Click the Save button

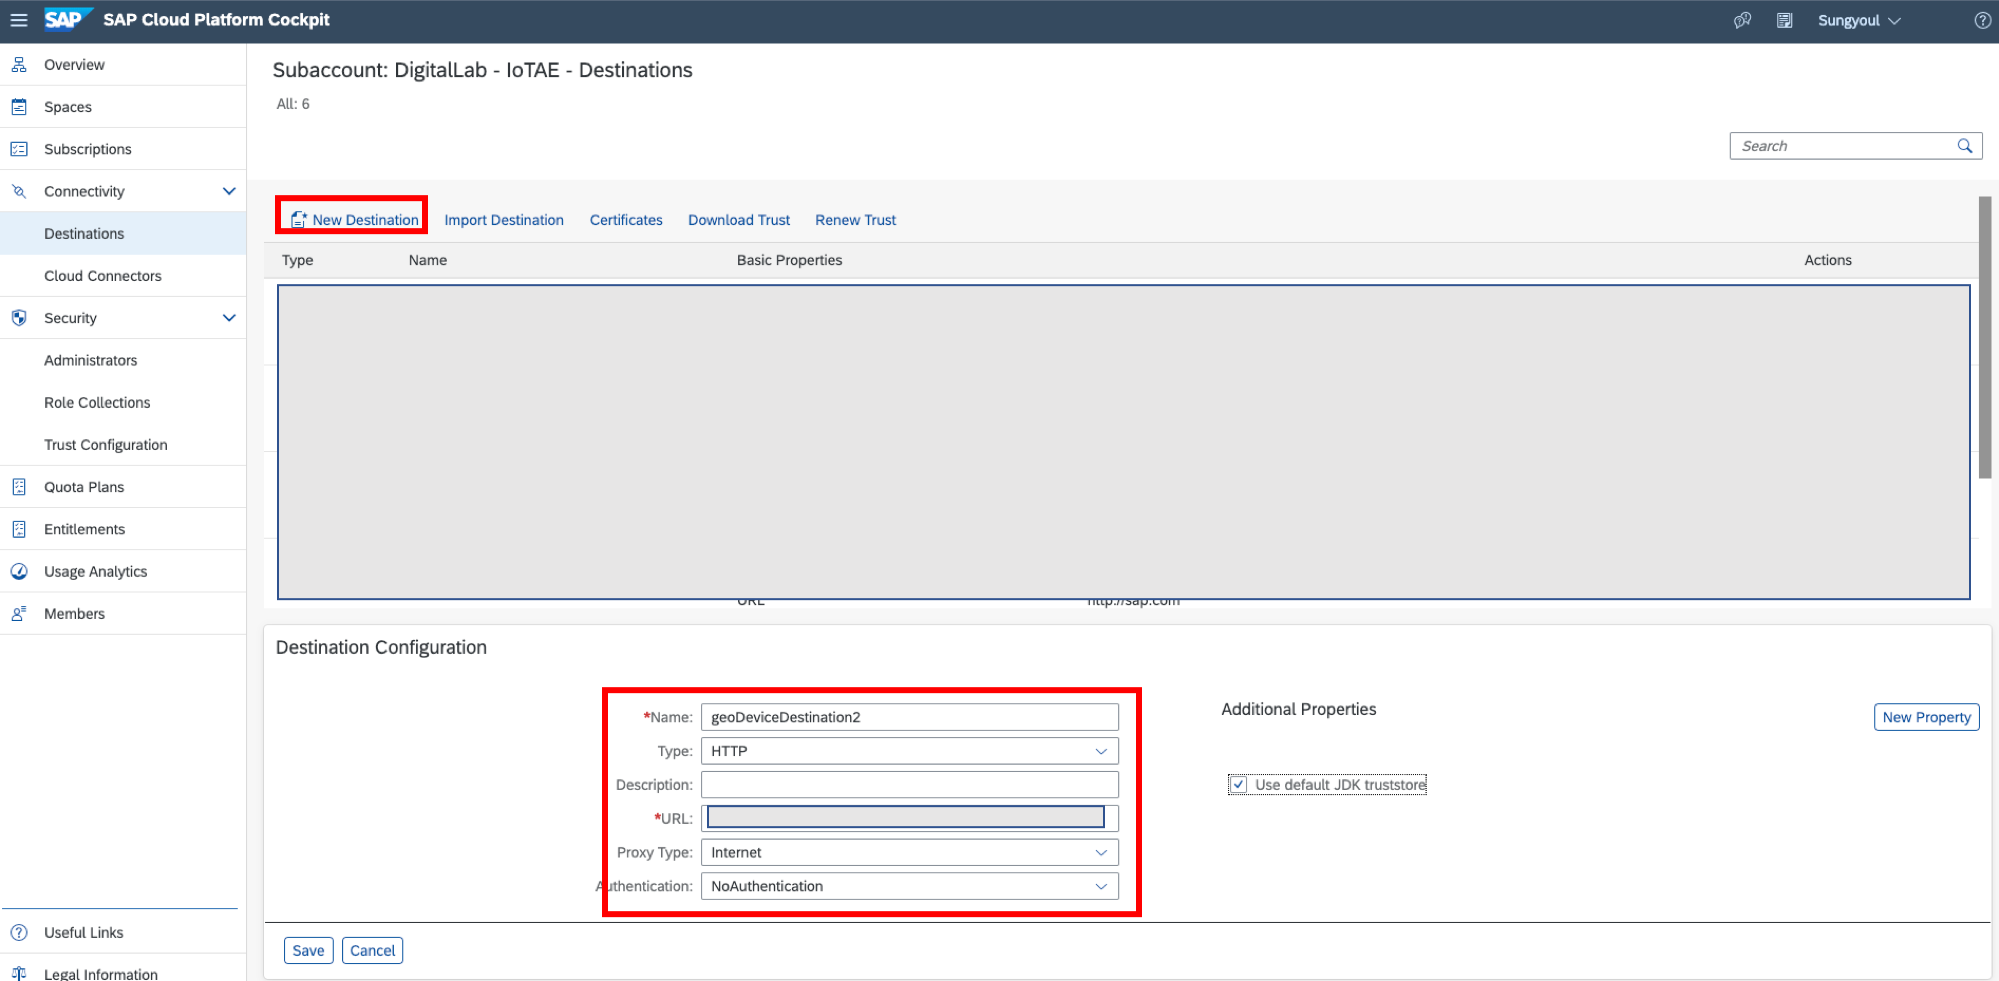point(308,951)
